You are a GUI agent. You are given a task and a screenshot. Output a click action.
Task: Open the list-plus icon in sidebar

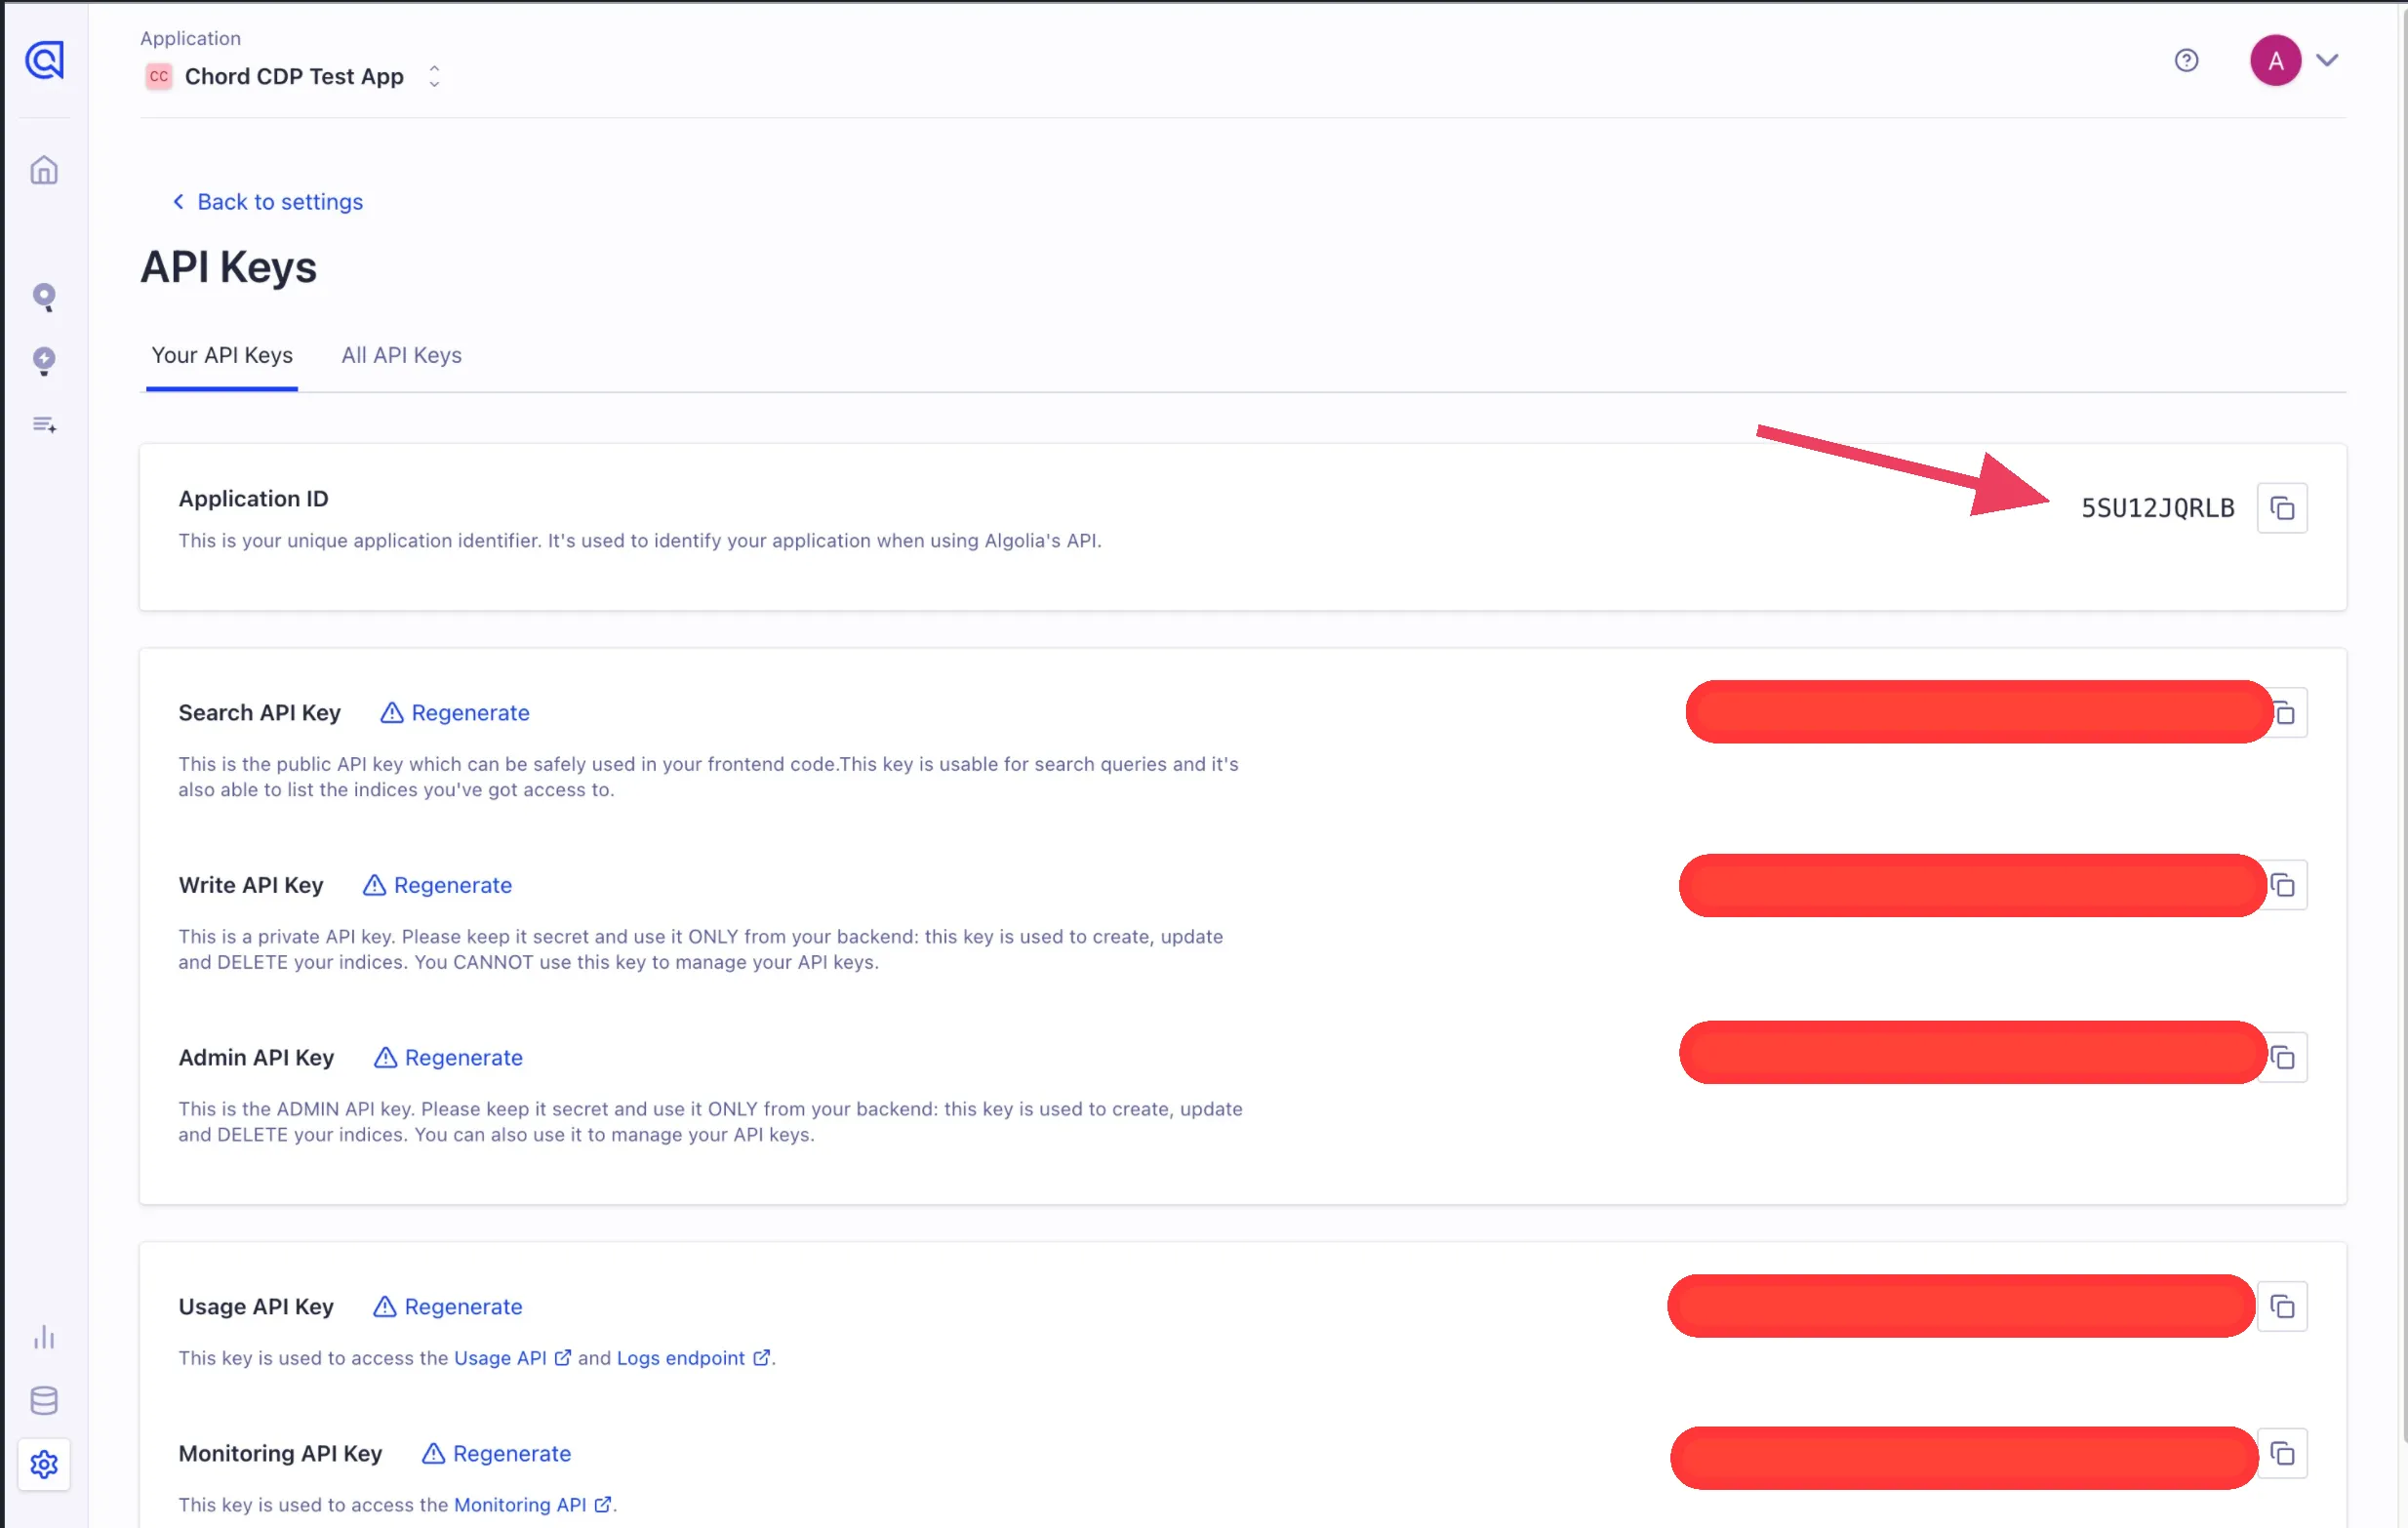pyautogui.click(x=44, y=425)
